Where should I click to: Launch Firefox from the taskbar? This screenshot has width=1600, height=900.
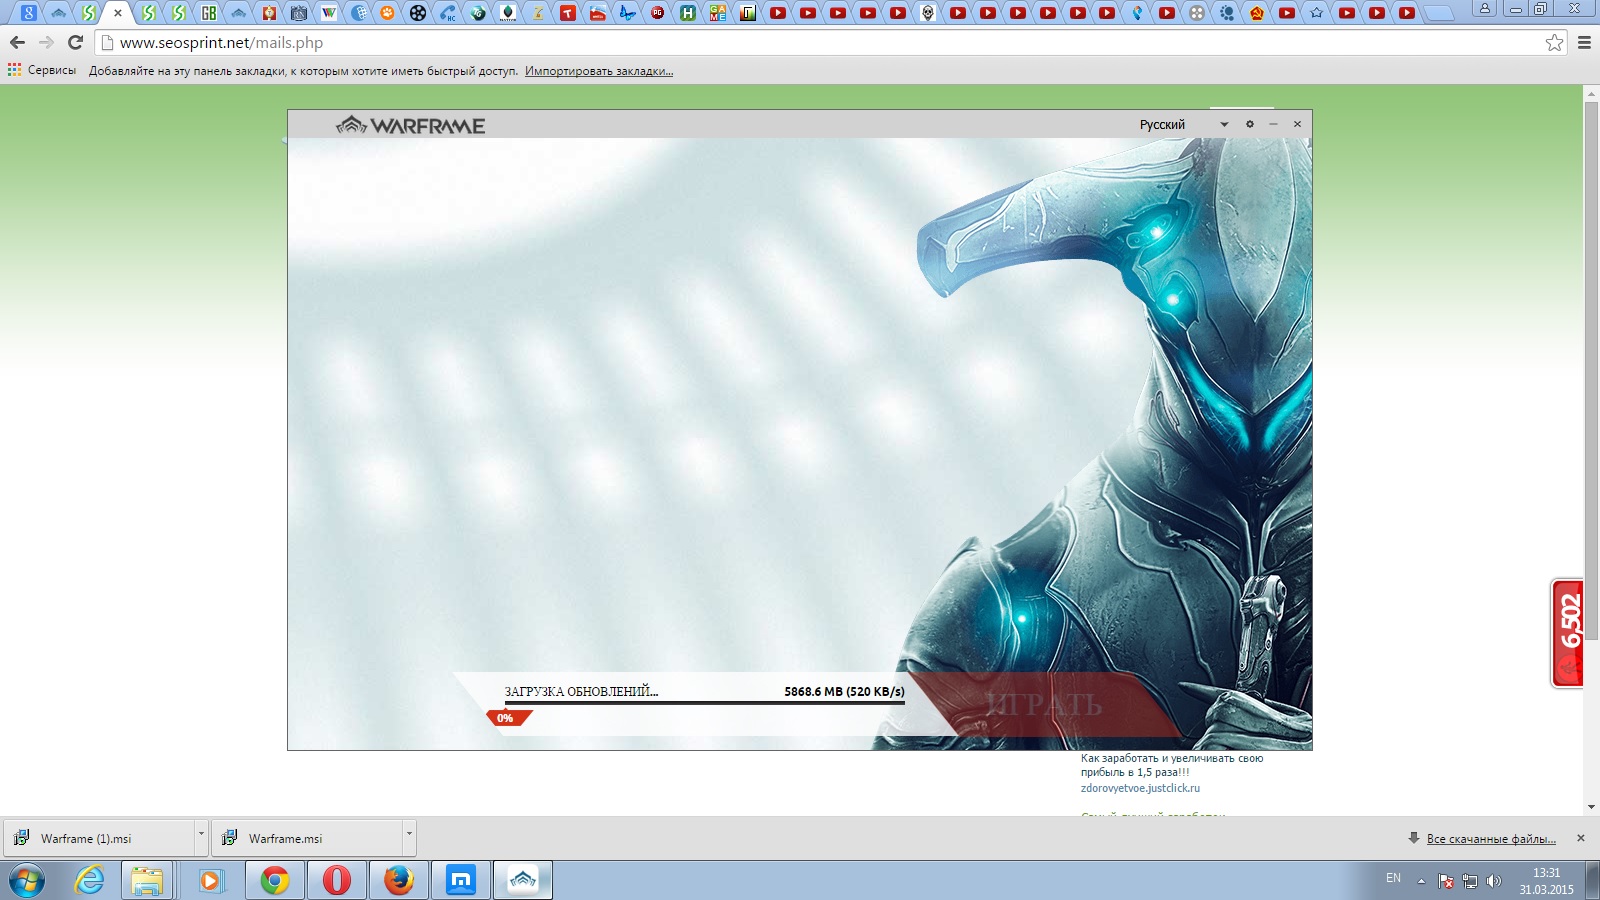pos(399,881)
